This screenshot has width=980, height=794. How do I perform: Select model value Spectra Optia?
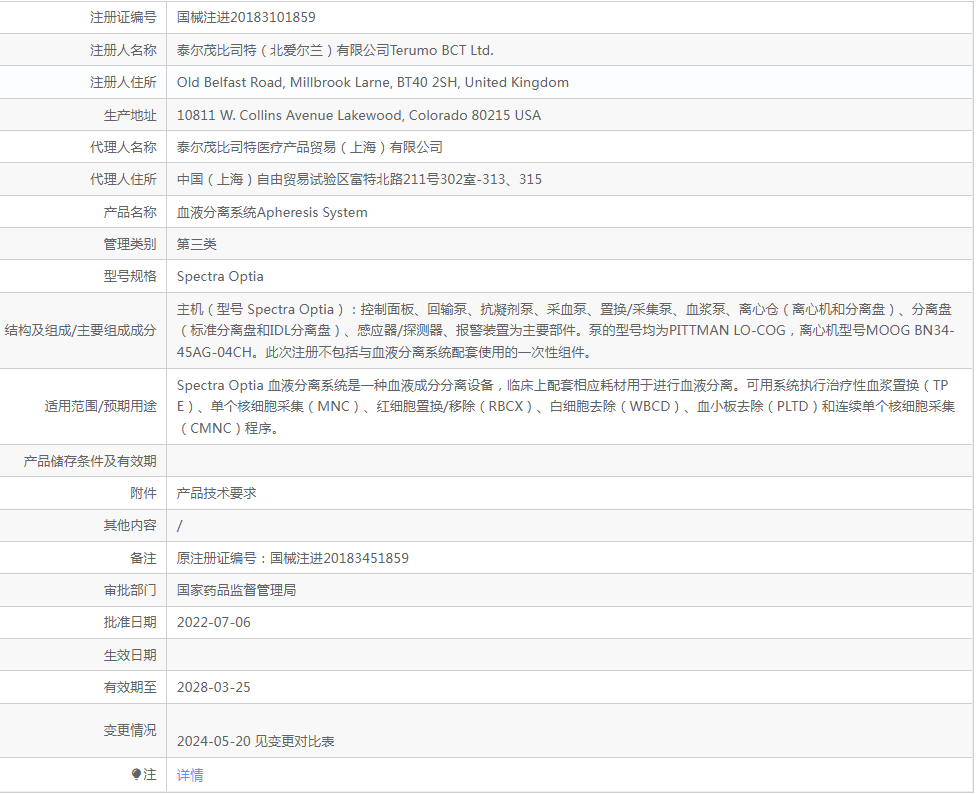pyautogui.click(x=220, y=276)
